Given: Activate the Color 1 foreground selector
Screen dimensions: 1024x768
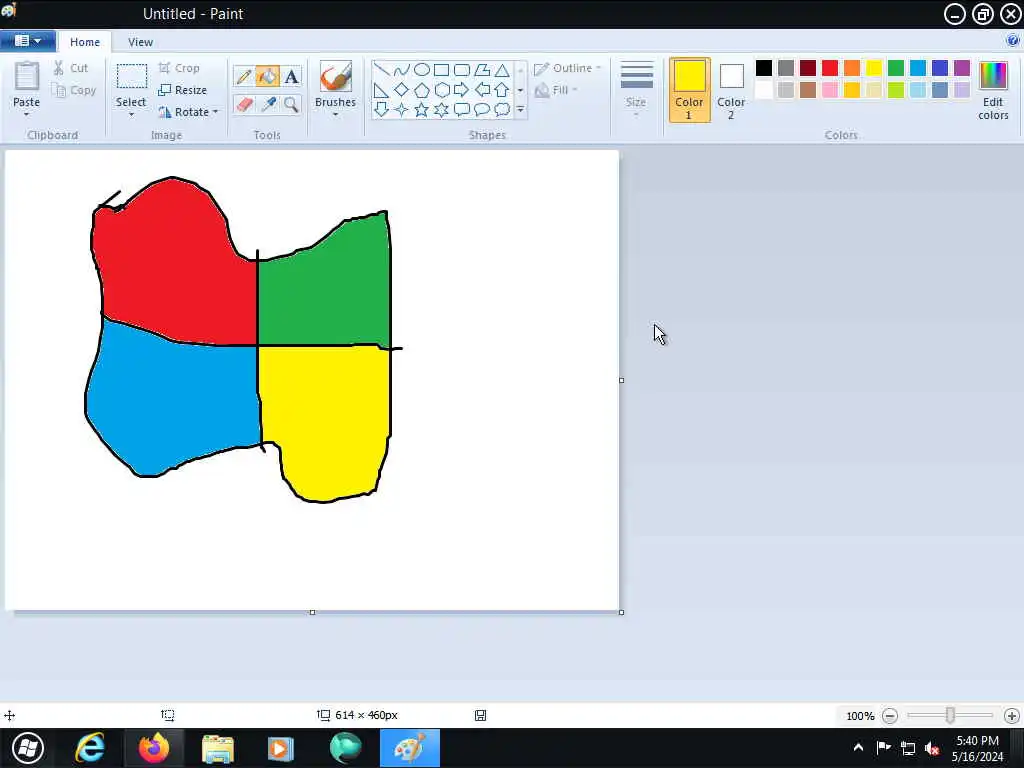Looking at the screenshot, I should (x=689, y=89).
